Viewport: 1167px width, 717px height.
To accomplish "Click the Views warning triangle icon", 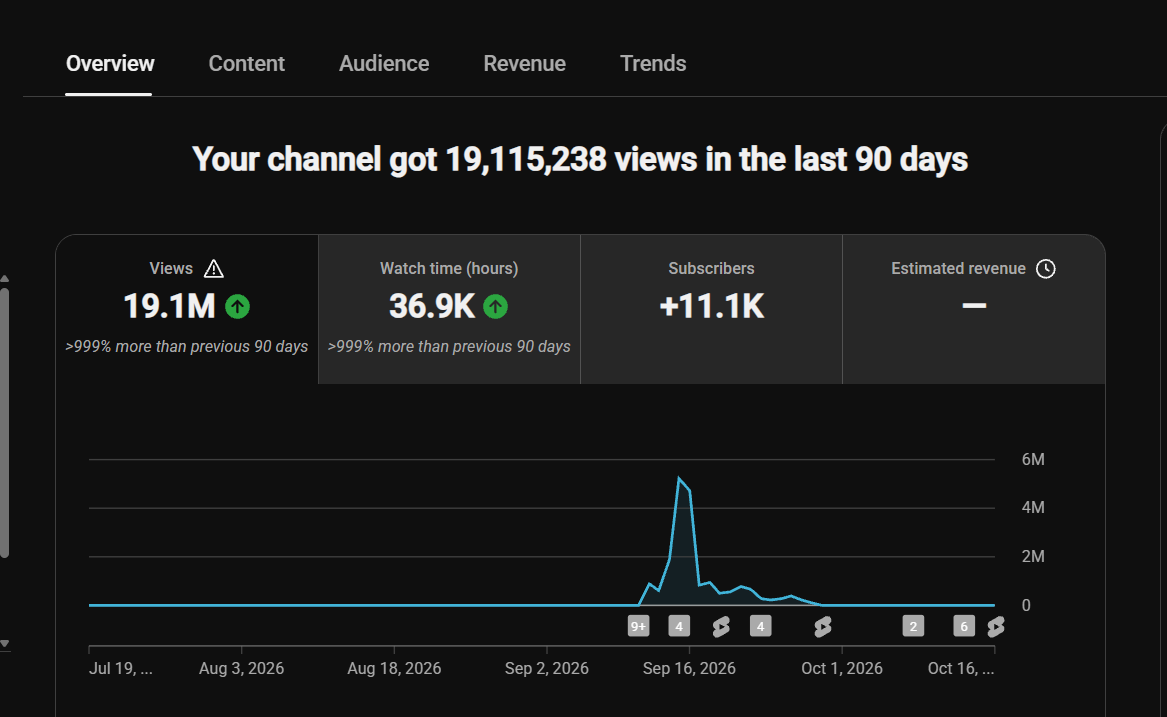I will pos(214,269).
